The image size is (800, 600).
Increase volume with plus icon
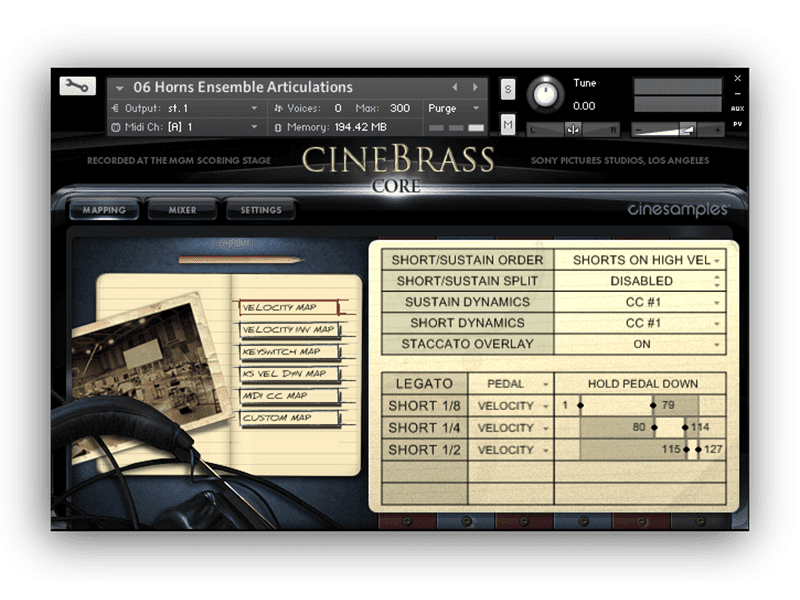[717, 130]
